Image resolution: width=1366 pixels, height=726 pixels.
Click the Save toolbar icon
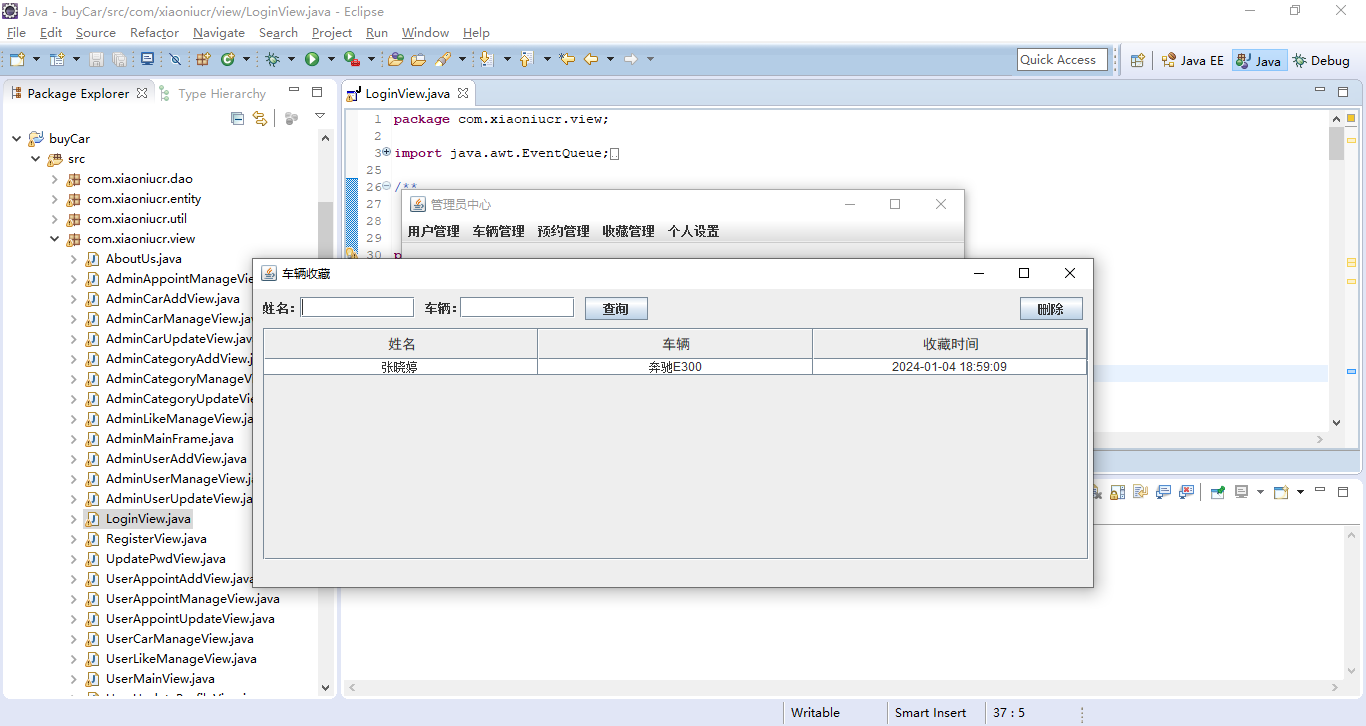[x=96, y=59]
